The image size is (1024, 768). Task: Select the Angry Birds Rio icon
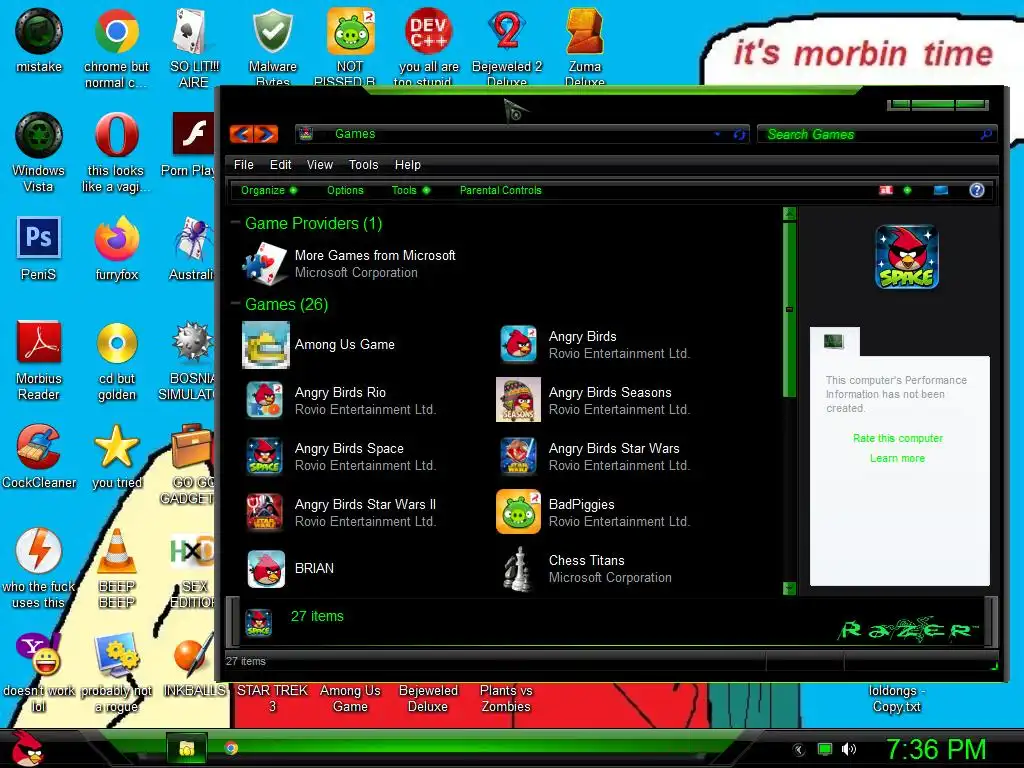(x=264, y=400)
